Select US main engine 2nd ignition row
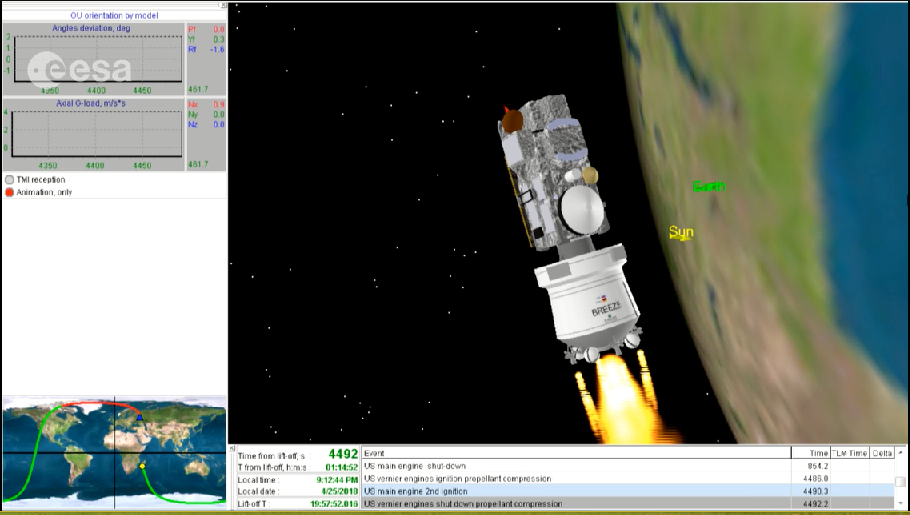910x515 pixels. pos(574,491)
